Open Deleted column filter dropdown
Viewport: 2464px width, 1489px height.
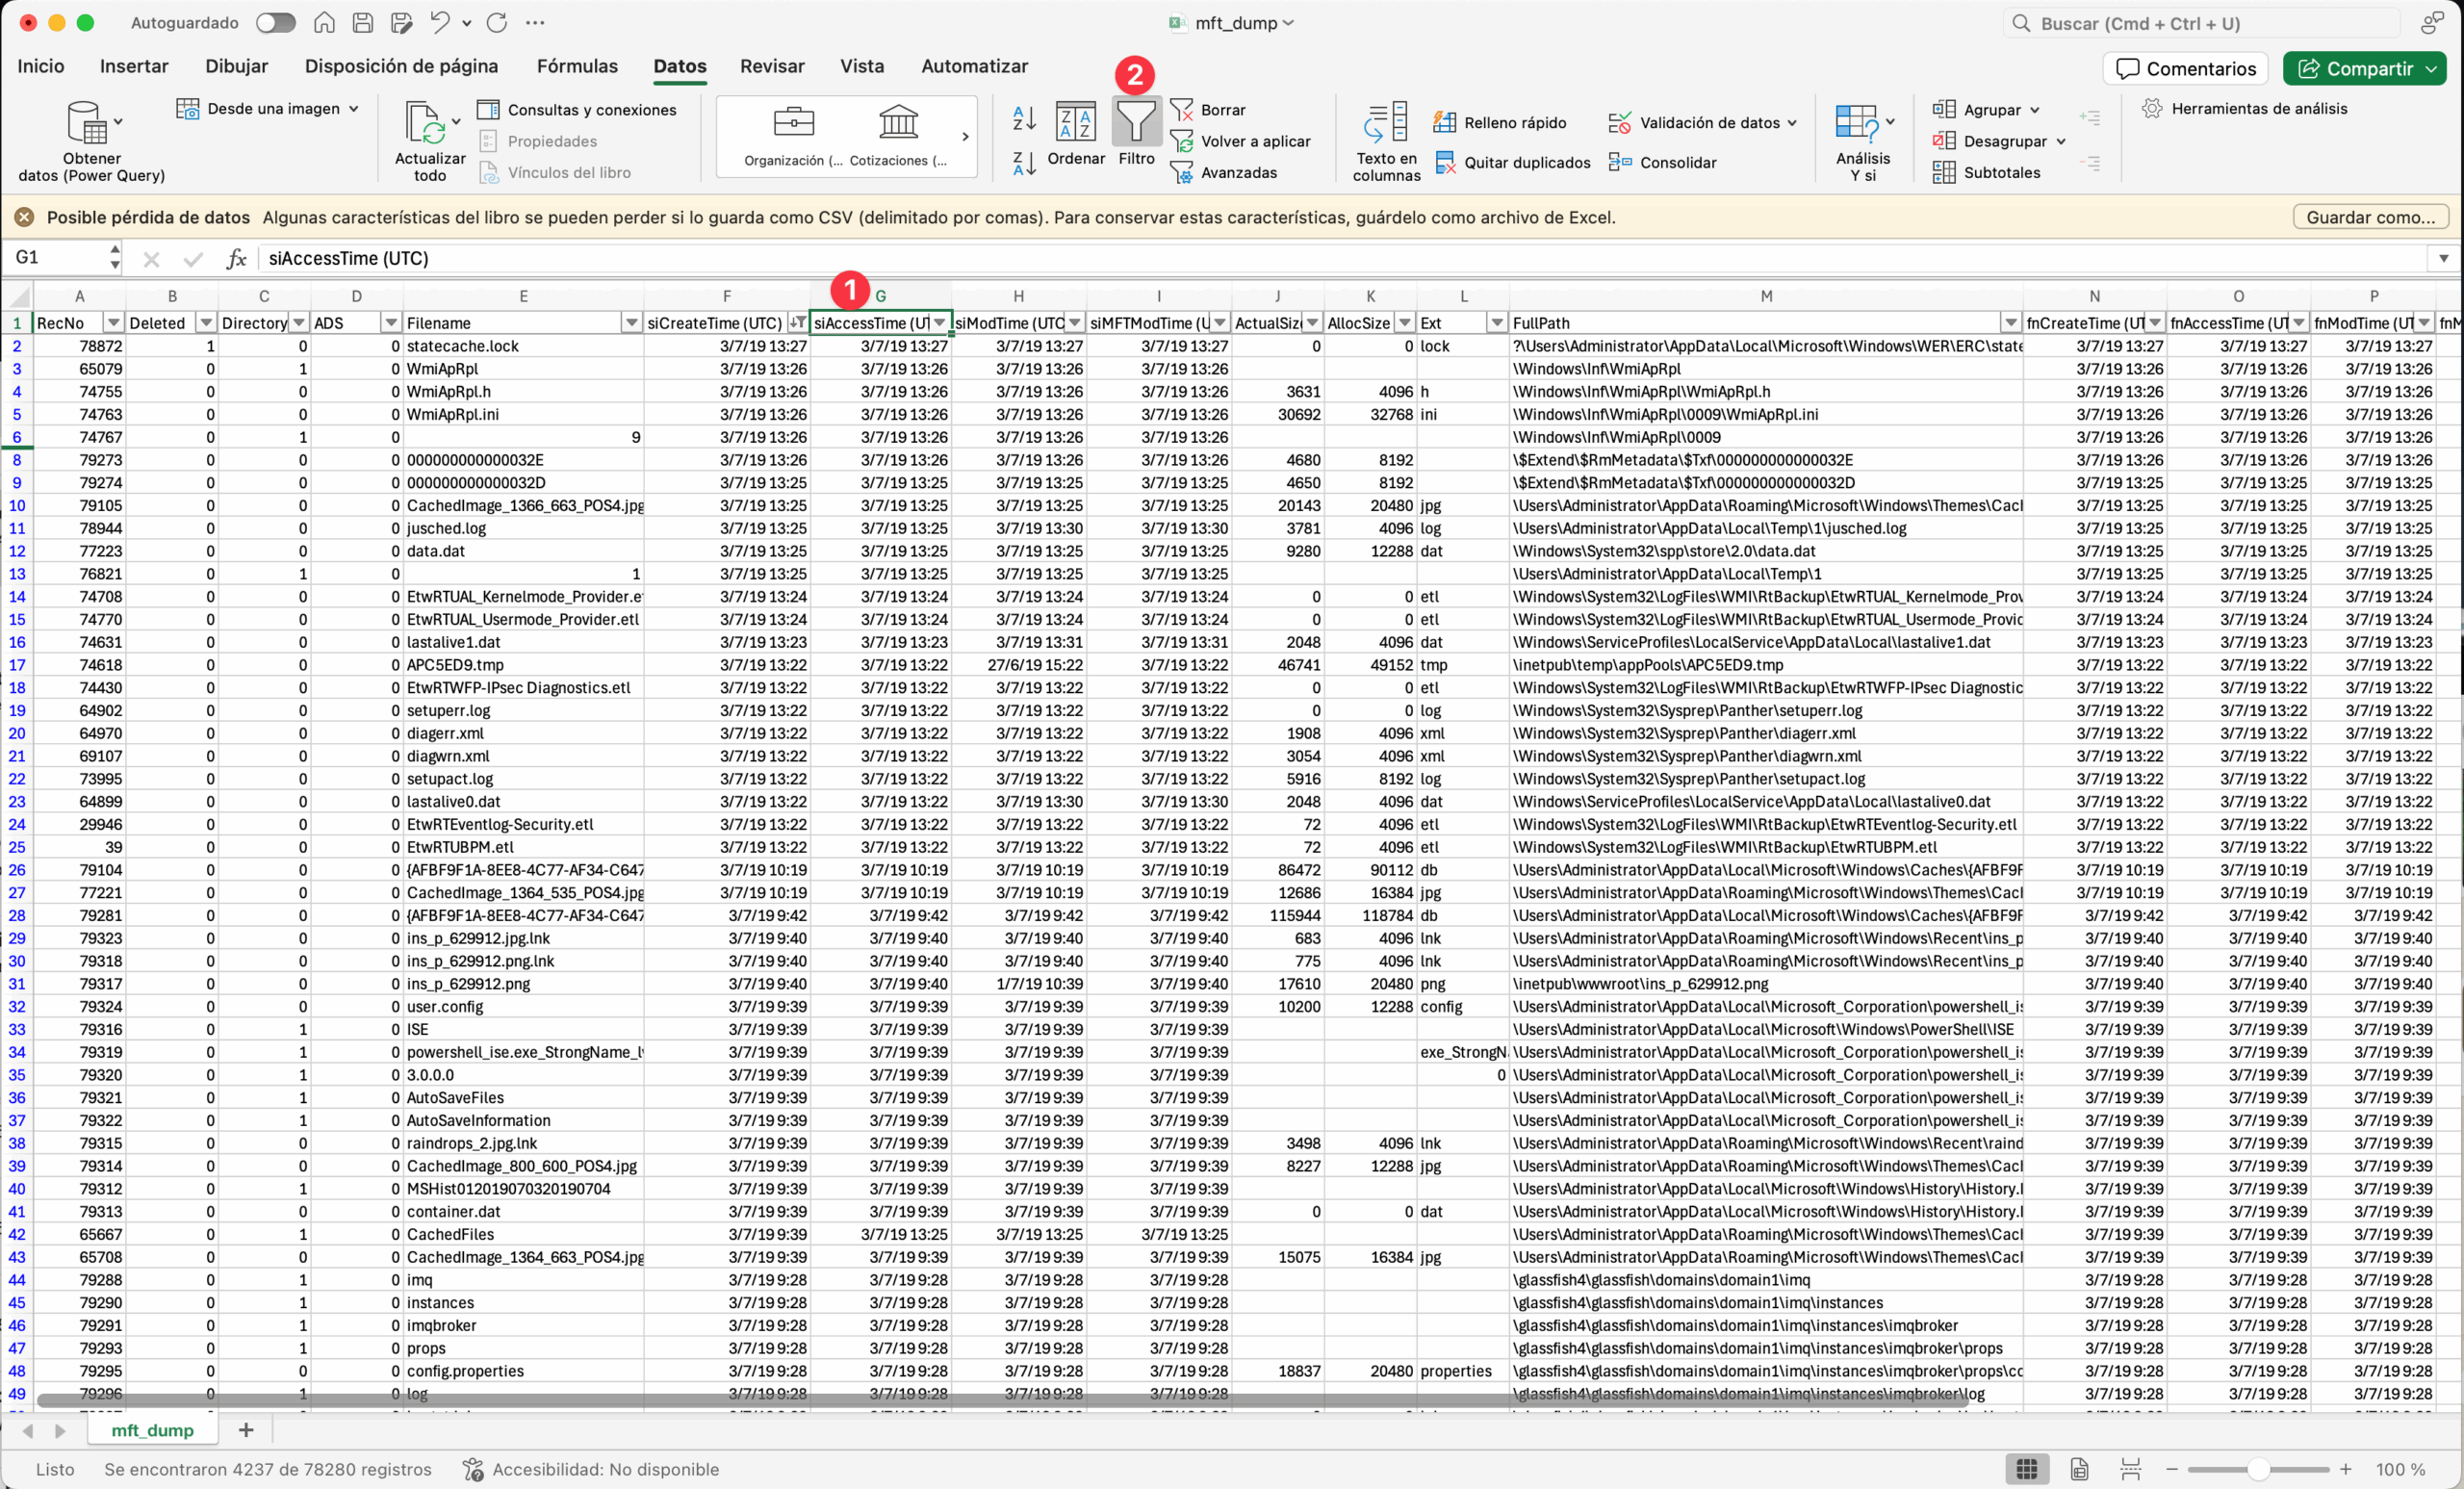tap(206, 323)
